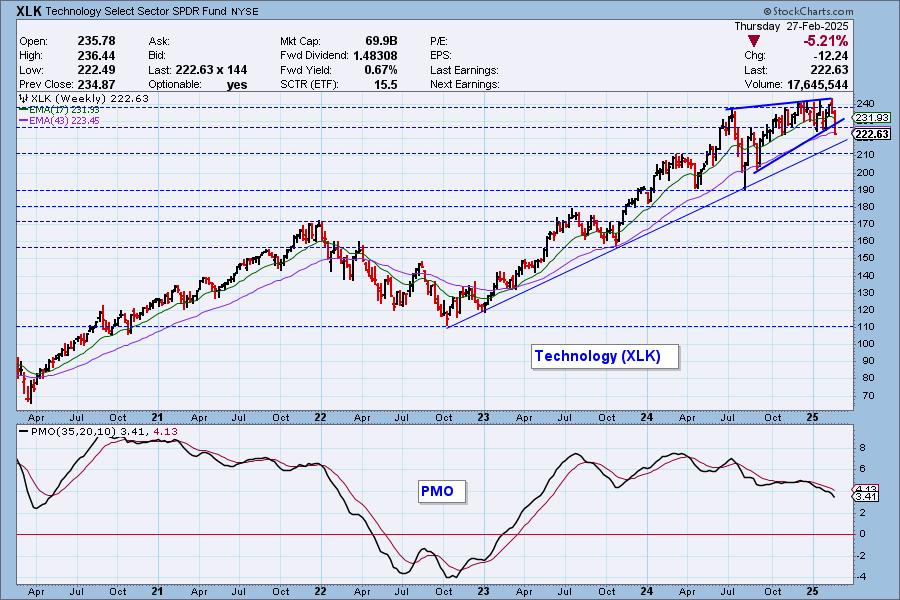Click the 'Last Earnings:' label
This screenshot has width=900, height=600.
point(464,70)
